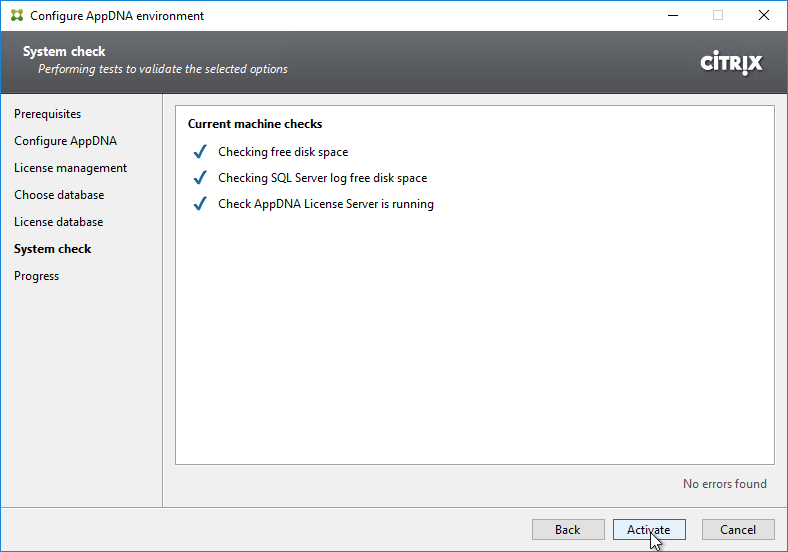Click 'Performing tests to validate' subtitle
Screen dimensions: 788x552
point(163,69)
